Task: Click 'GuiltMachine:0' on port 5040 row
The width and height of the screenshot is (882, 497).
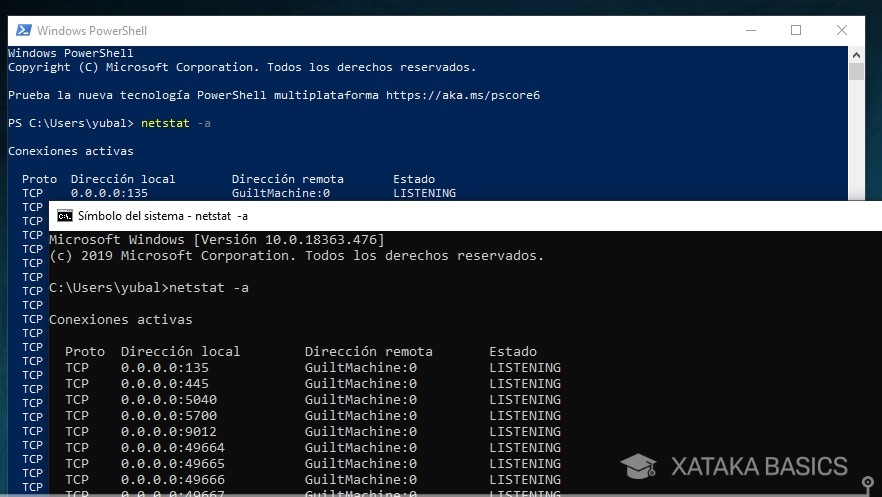Action: pyautogui.click(x=361, y=400)
